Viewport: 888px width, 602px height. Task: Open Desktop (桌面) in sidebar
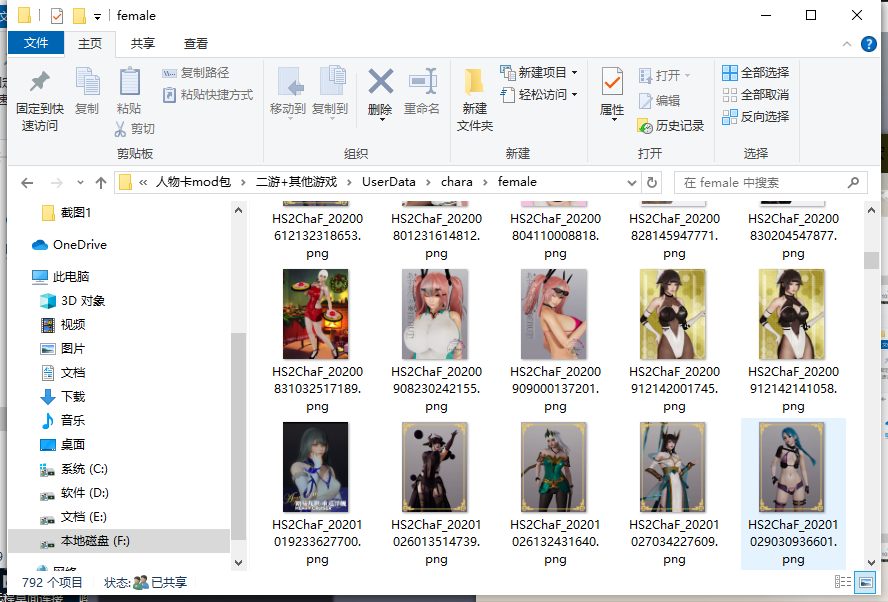click(x=62, y=445)
